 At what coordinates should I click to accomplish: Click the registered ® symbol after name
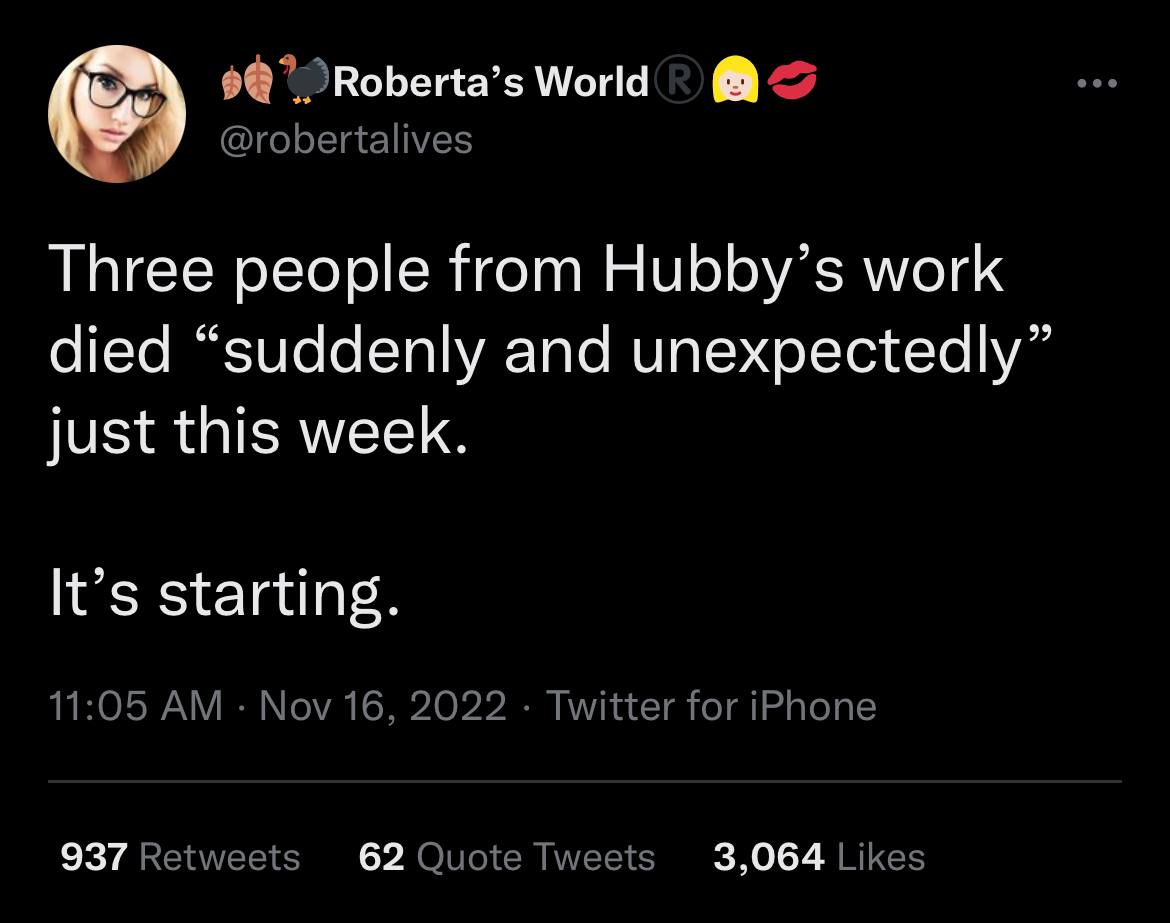point(677,82)
